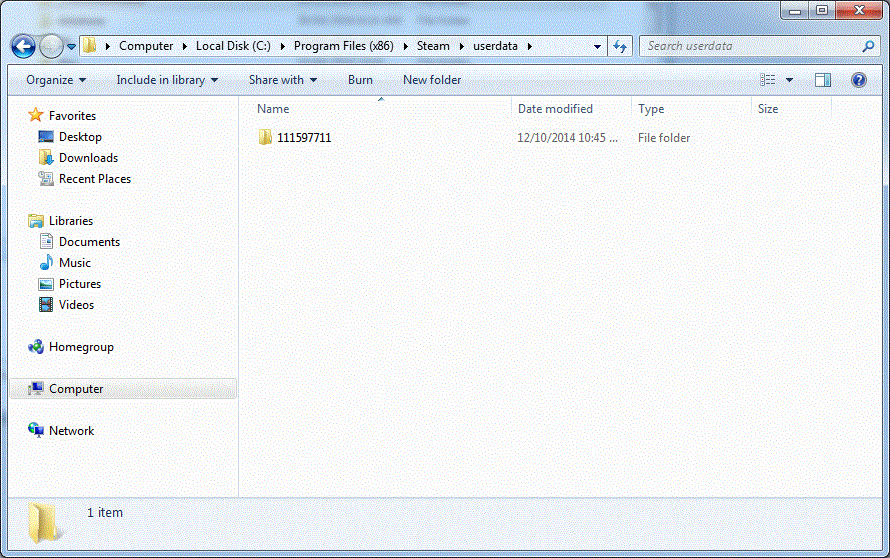Image resolution: width=890 pixels, height=558 pixels.
Task: Click the refresh button beside address bar
Action: pos(620,46)
